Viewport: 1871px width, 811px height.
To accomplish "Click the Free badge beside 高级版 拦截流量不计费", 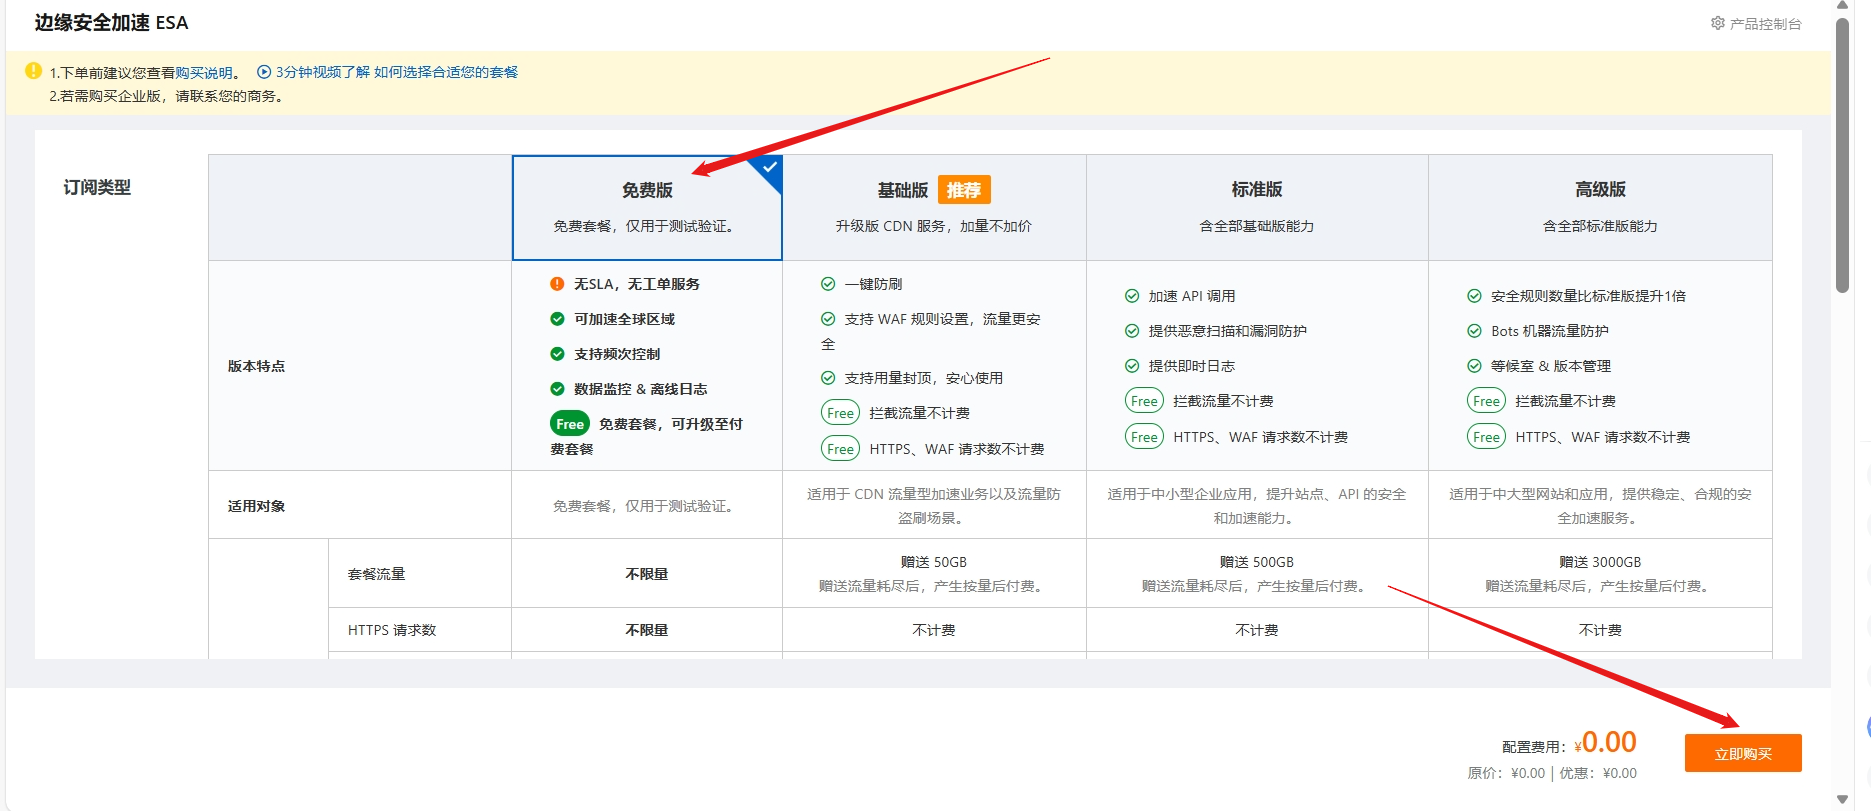I will click(x=1486, y=401).
